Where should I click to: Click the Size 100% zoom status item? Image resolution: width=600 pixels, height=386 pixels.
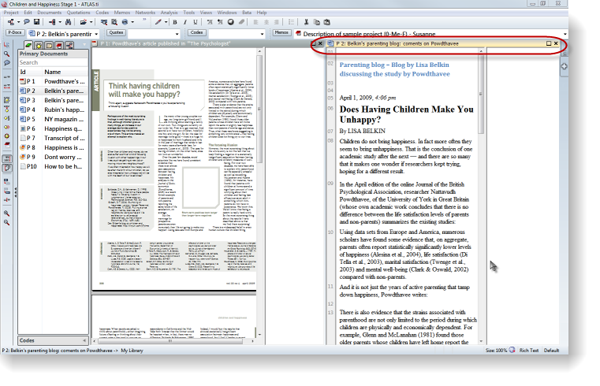[x=500, y=350]
